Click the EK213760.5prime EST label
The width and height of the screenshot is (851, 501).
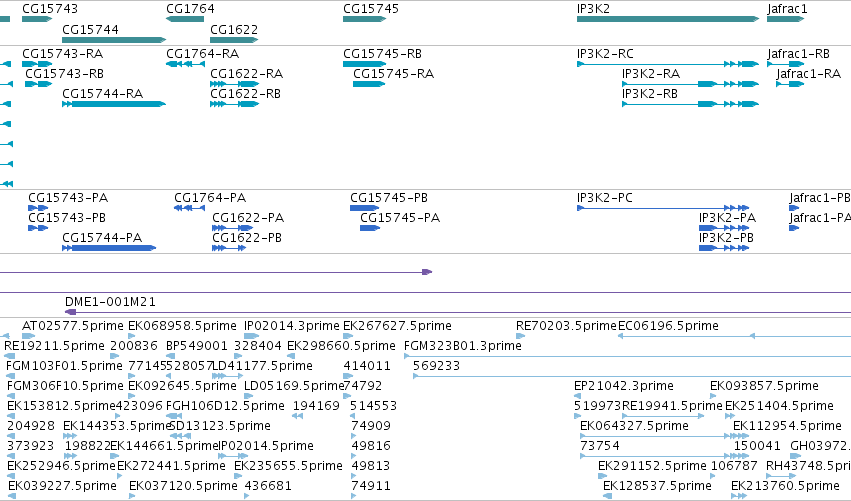(785, 486)
